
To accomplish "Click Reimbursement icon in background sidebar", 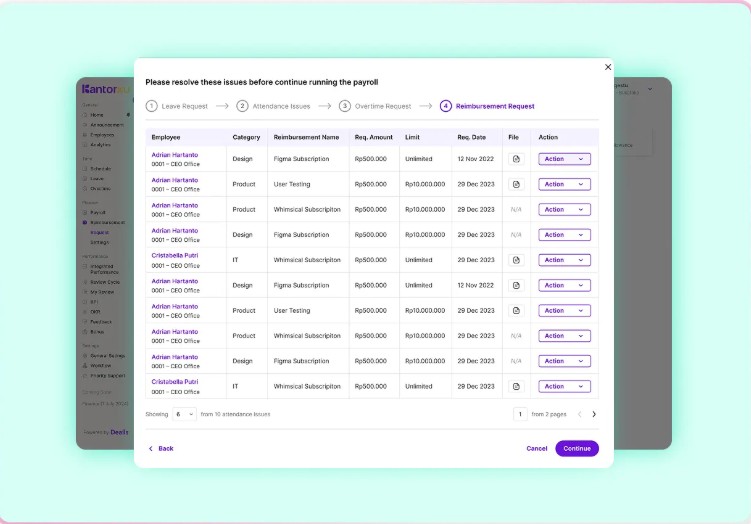I will point(85,223).
